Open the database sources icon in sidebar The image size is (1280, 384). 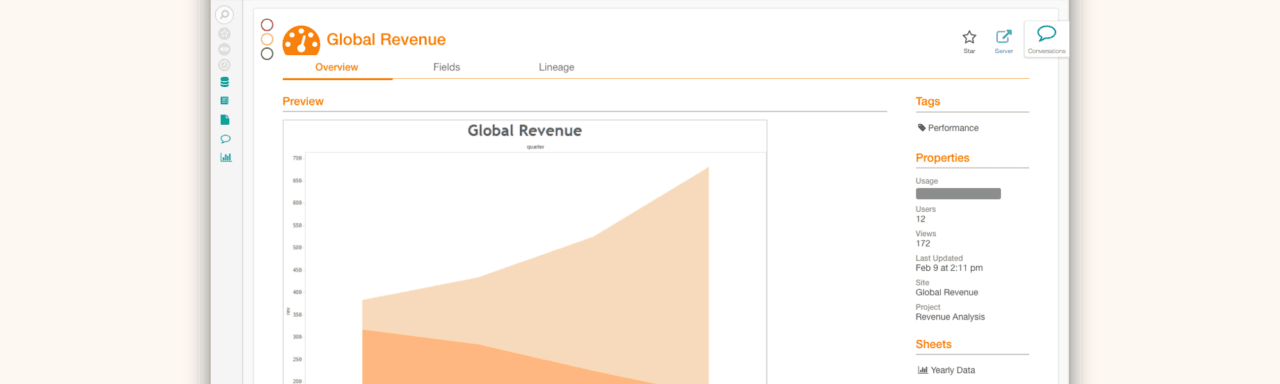coord(225,82)
